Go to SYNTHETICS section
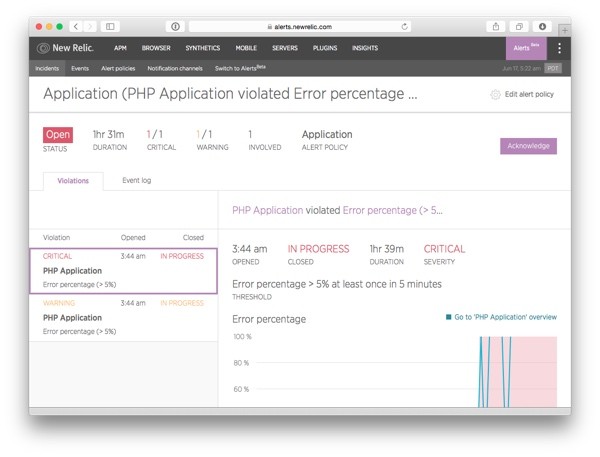The image size is (600, 457). (x=203, y=48)
